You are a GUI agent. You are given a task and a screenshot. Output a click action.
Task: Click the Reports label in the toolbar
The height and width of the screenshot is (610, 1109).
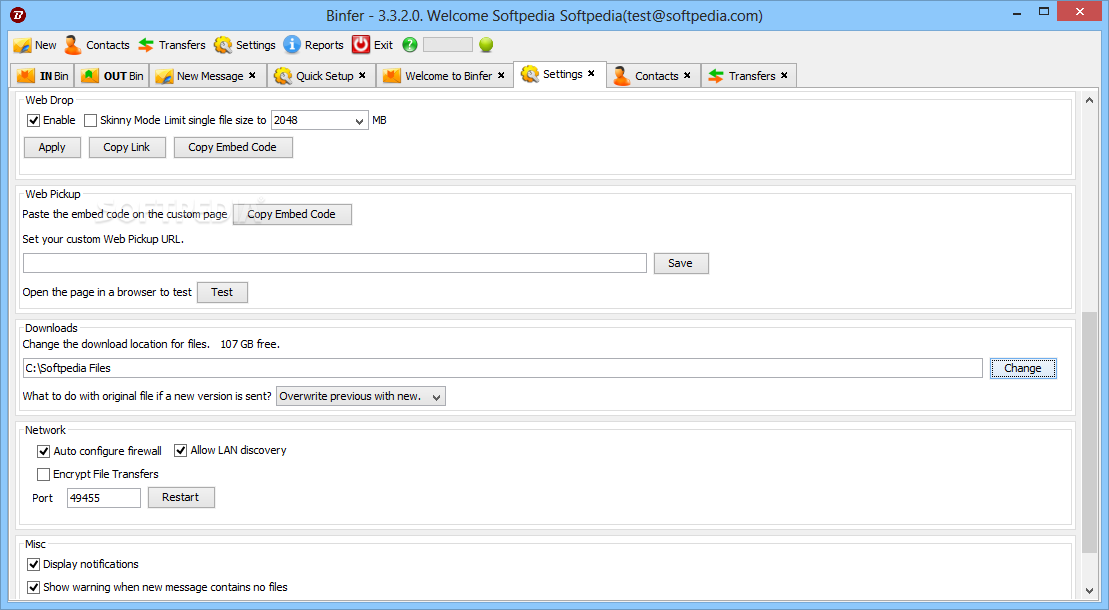(324, 45)
